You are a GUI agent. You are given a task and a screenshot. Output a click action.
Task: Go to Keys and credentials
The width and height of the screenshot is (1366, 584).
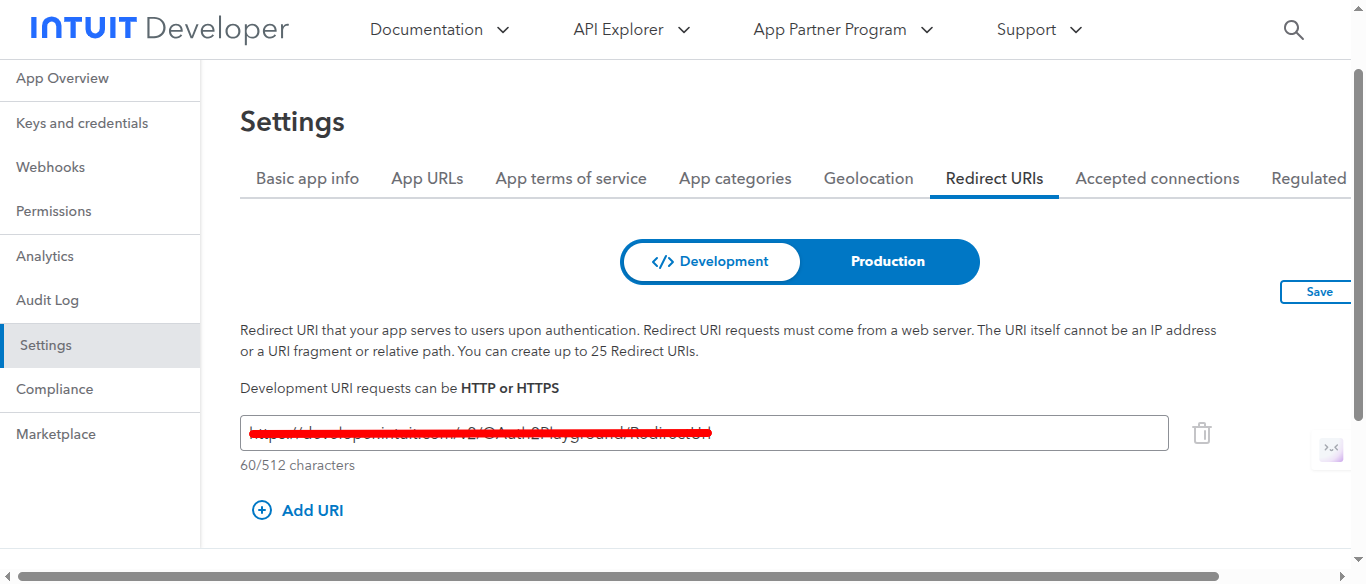(82, 123)
